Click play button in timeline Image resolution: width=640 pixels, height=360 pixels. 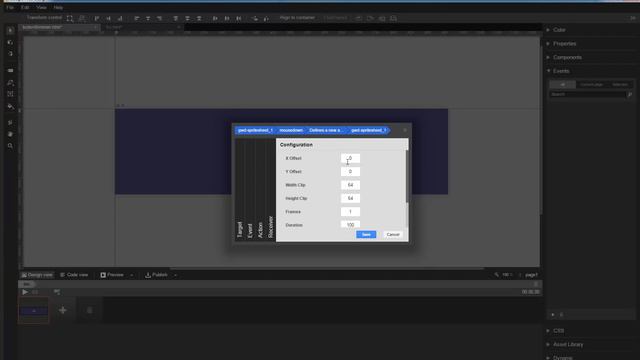pyautogui.click(x=25, y=292)
